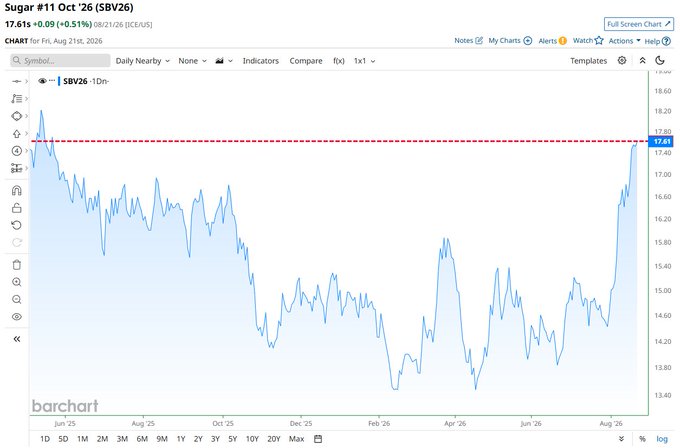The width and height of the screenshot is (680, 448).
Task: Open the Actions dropdown menu
Action: (x=624, y=41)
